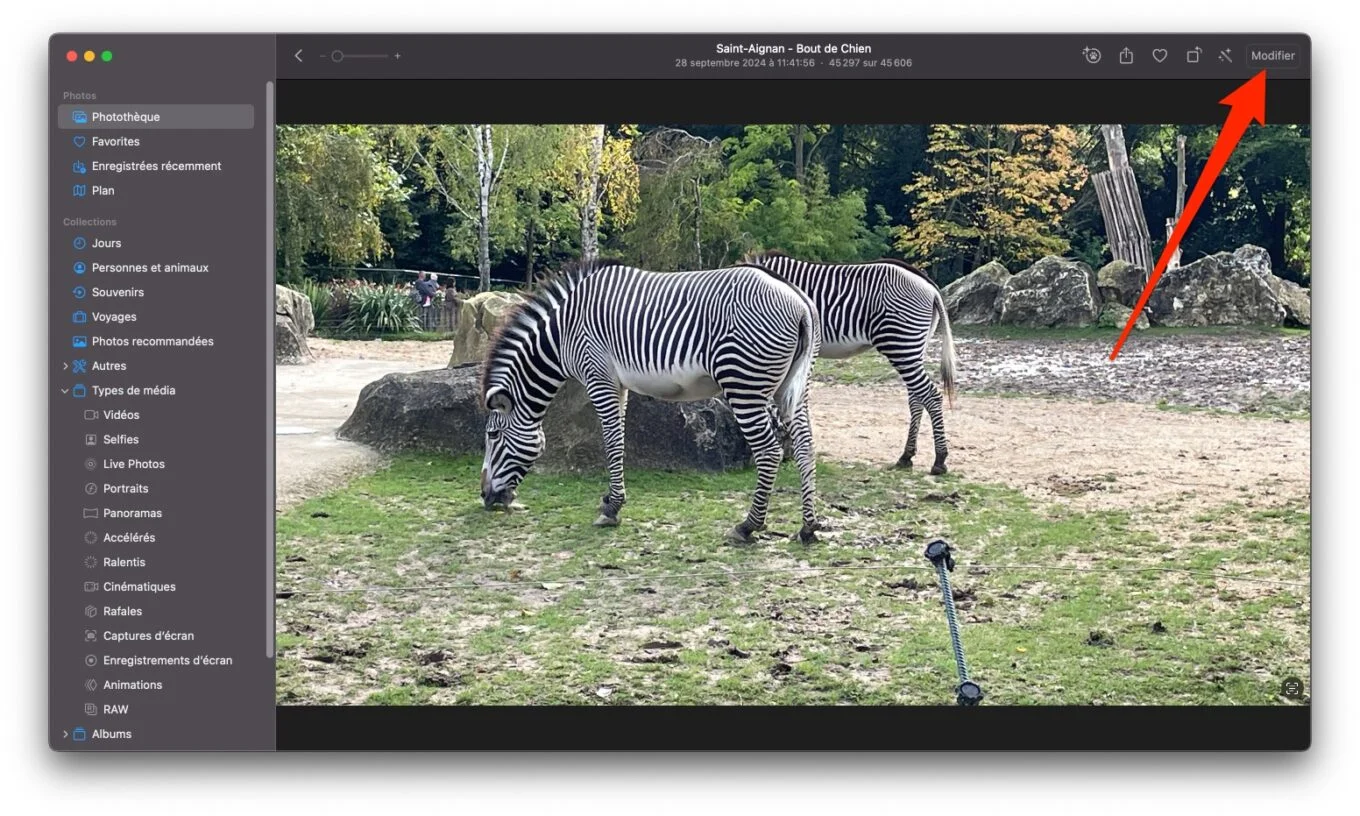Click the Vidéos camera icon
This screenshot has width=1360, height=816.
(91, 415)
